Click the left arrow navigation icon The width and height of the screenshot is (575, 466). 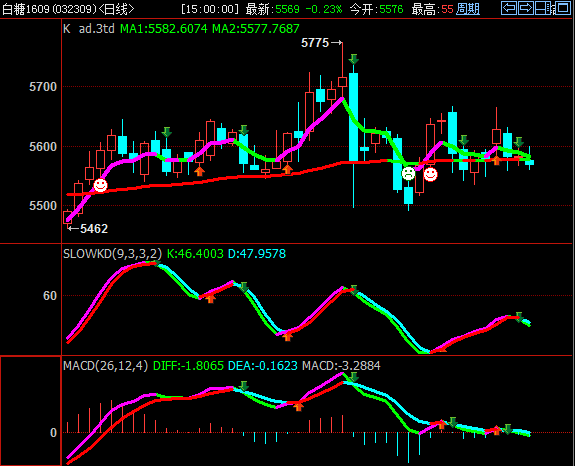(x=509, y=8)
